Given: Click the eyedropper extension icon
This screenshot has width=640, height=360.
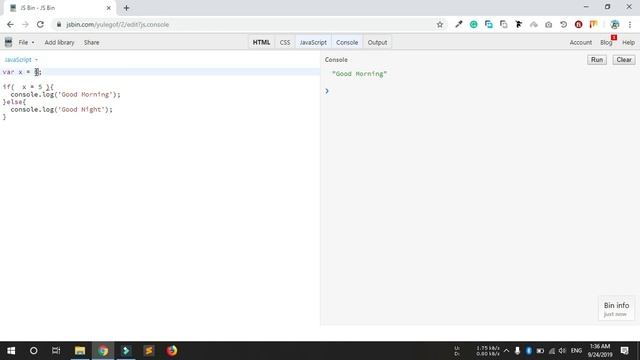Looking at the screenshot, I should click(459, 24).
